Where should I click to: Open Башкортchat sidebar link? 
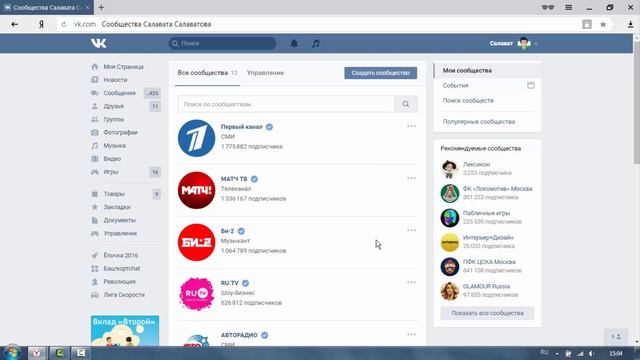(x=122, y=269)
